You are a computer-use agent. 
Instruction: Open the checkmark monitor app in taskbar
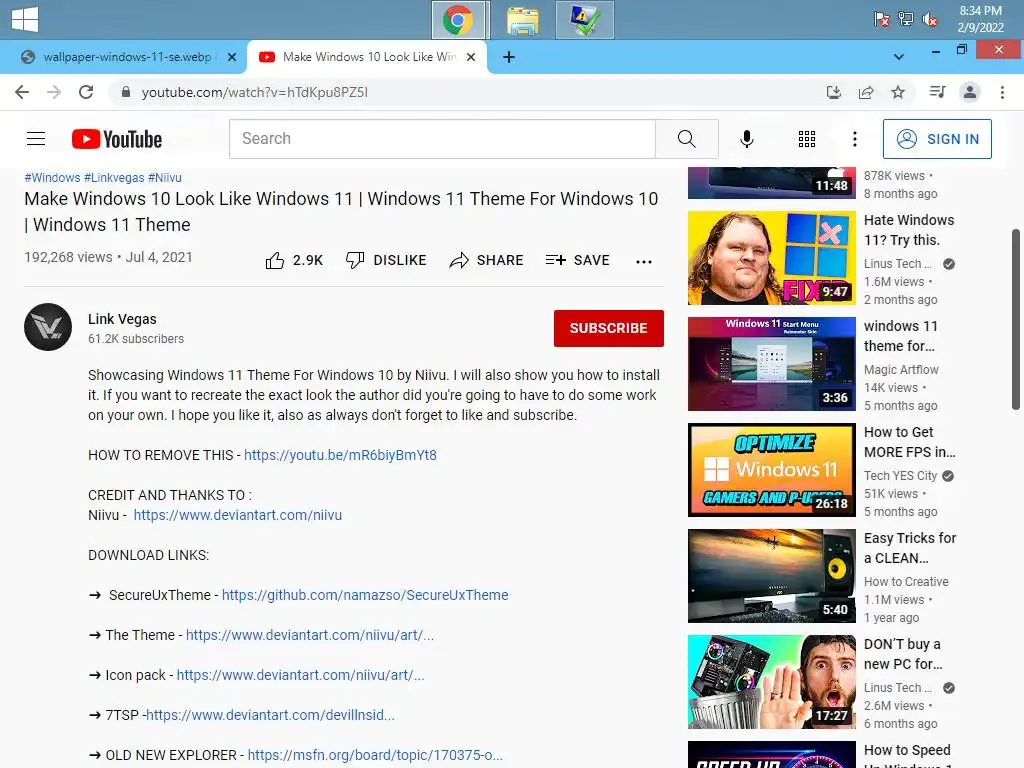pos(584,20)
